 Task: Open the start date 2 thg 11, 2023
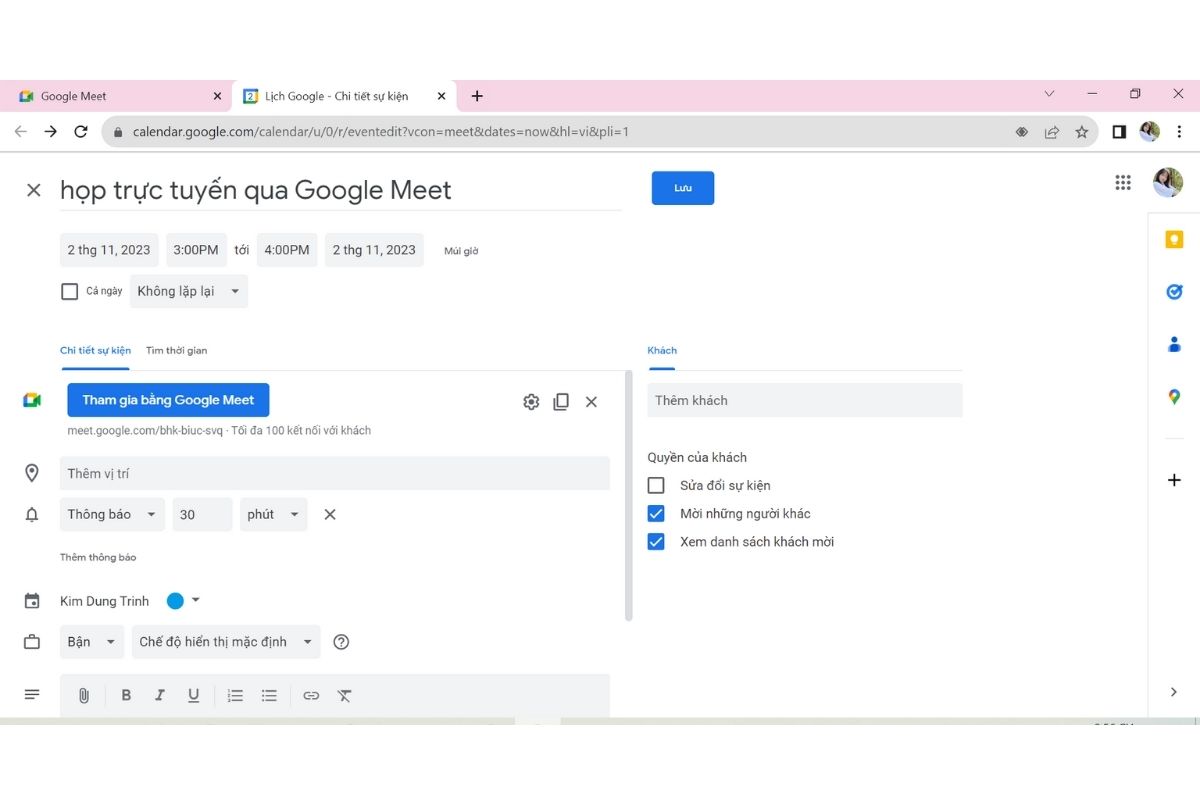[109, 250]
